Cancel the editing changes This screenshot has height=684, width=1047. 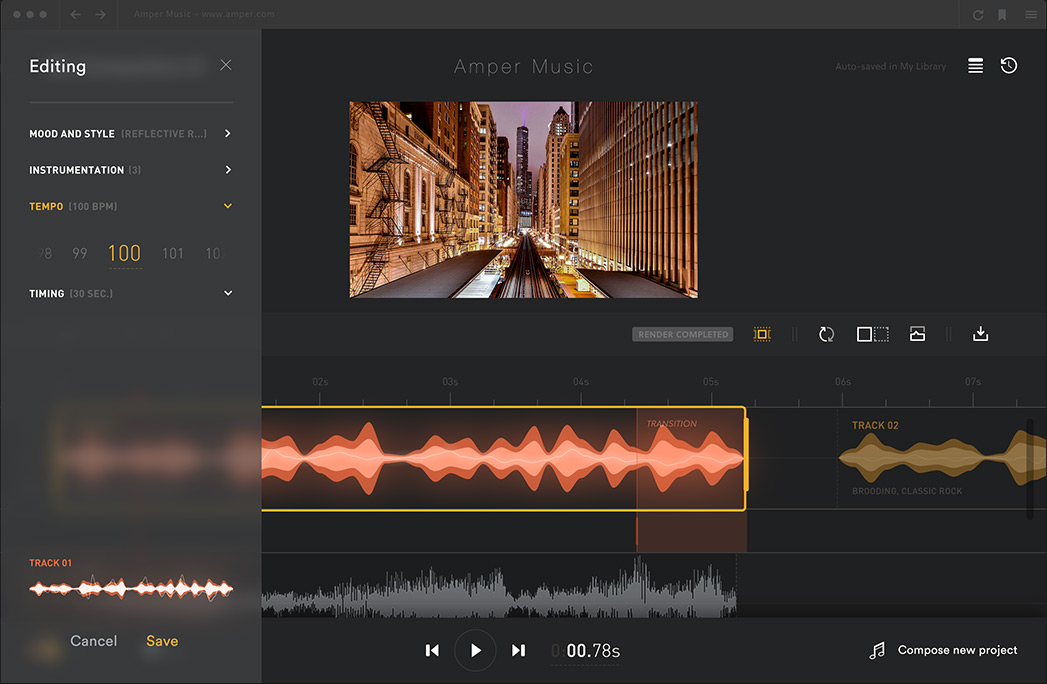[93, 641]
